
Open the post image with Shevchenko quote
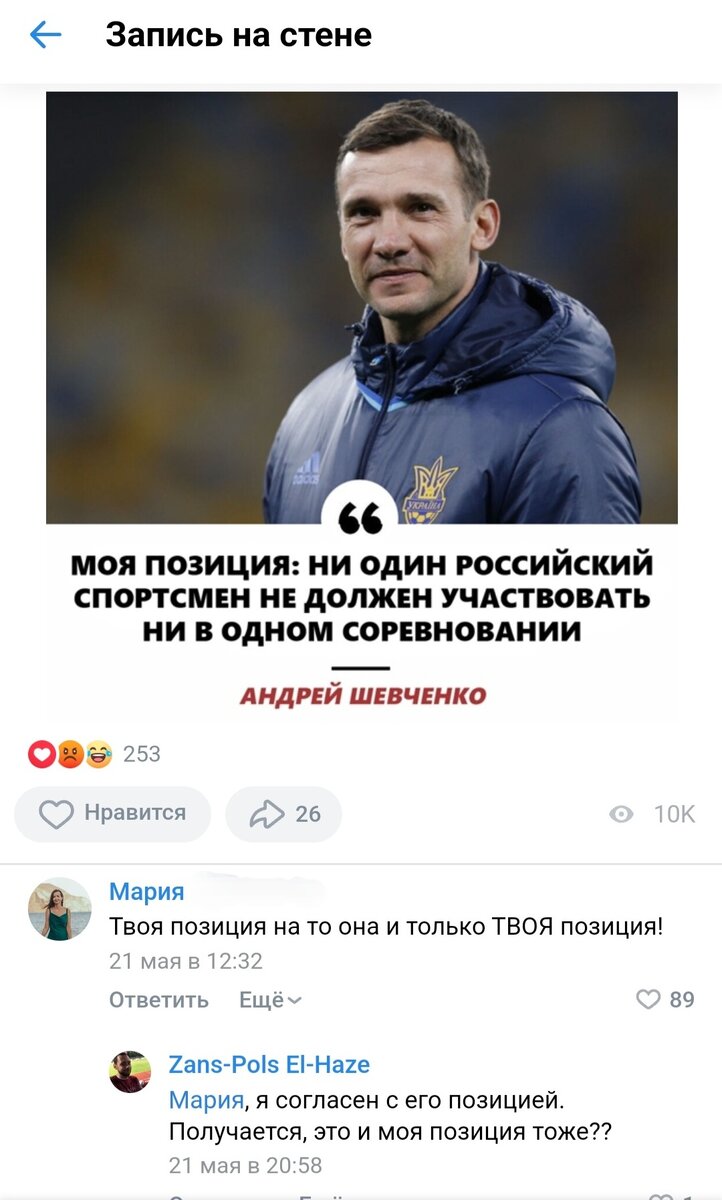tap(362, 406)
